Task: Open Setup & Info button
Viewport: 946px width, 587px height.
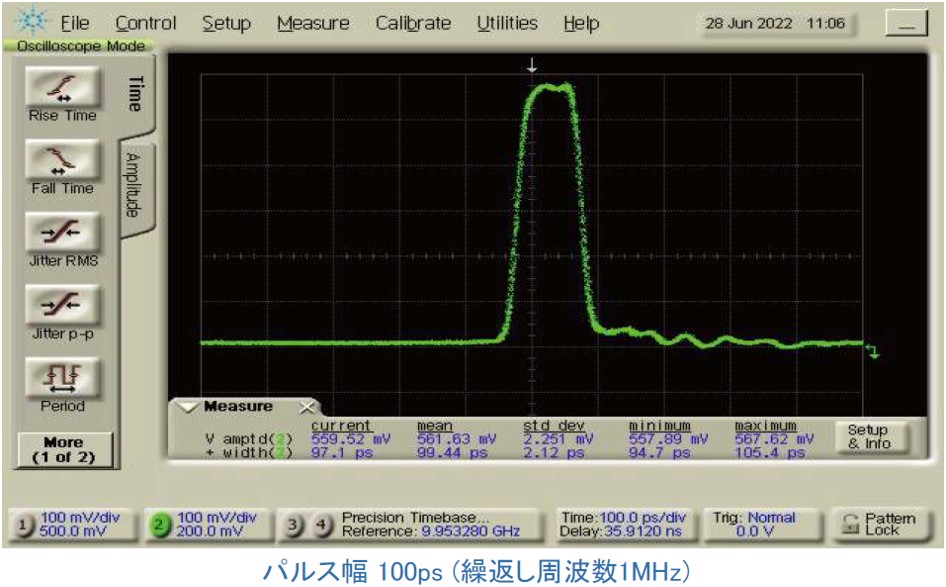Action: coord(869,437)
